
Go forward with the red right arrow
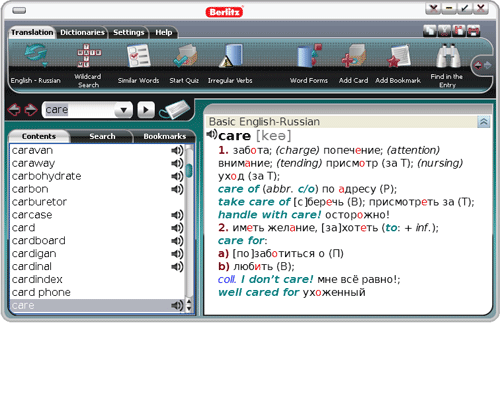[31, 110]
